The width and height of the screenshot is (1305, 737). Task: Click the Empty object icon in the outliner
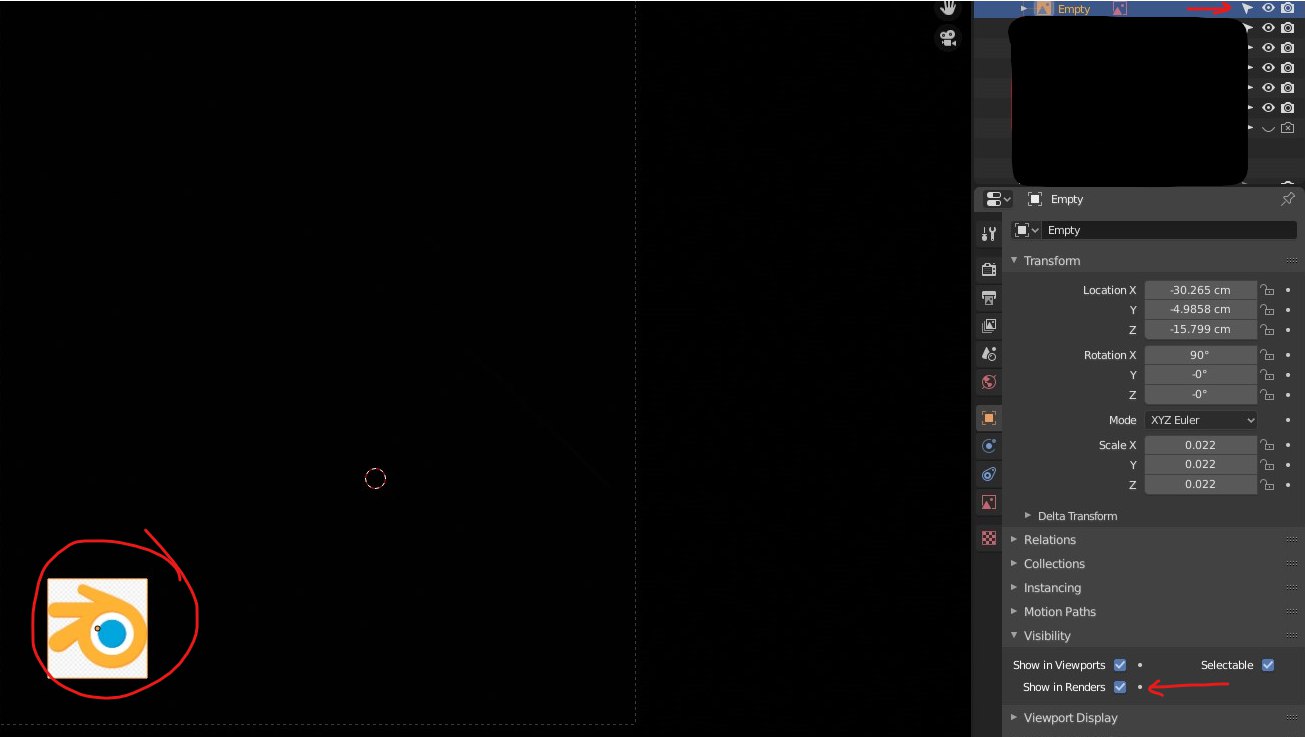click(x=1044, y=8)
